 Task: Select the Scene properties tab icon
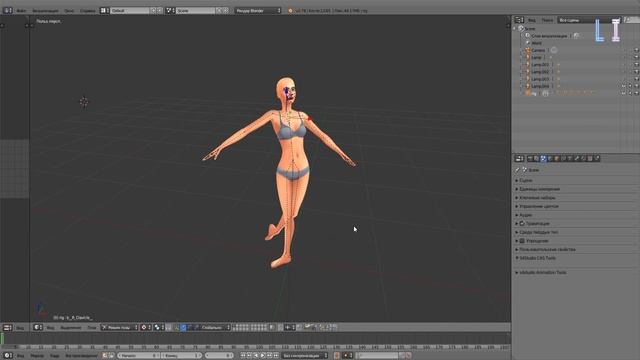tap(543, 158)
